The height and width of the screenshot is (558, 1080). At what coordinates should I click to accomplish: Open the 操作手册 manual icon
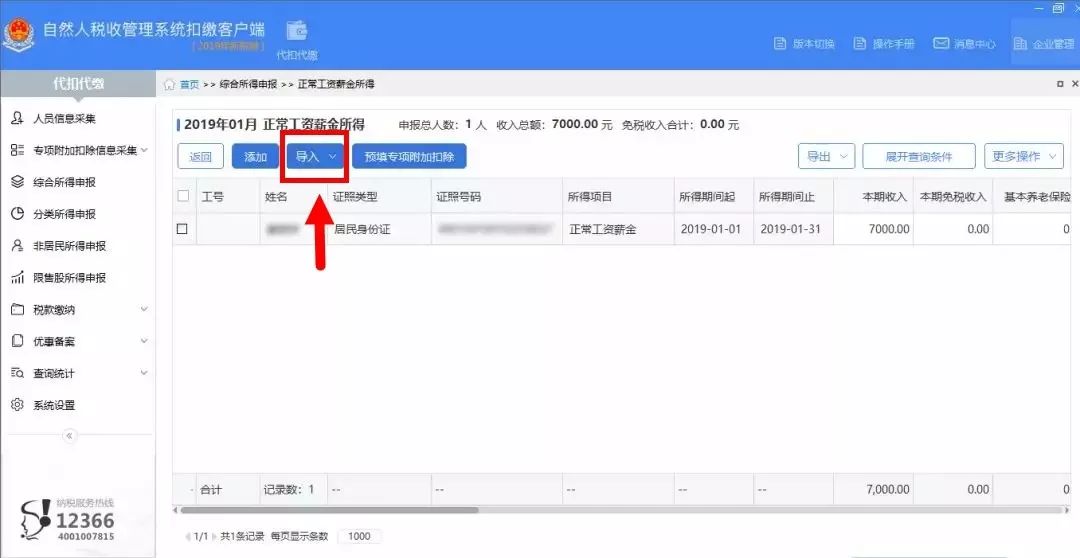click(860, 43)
